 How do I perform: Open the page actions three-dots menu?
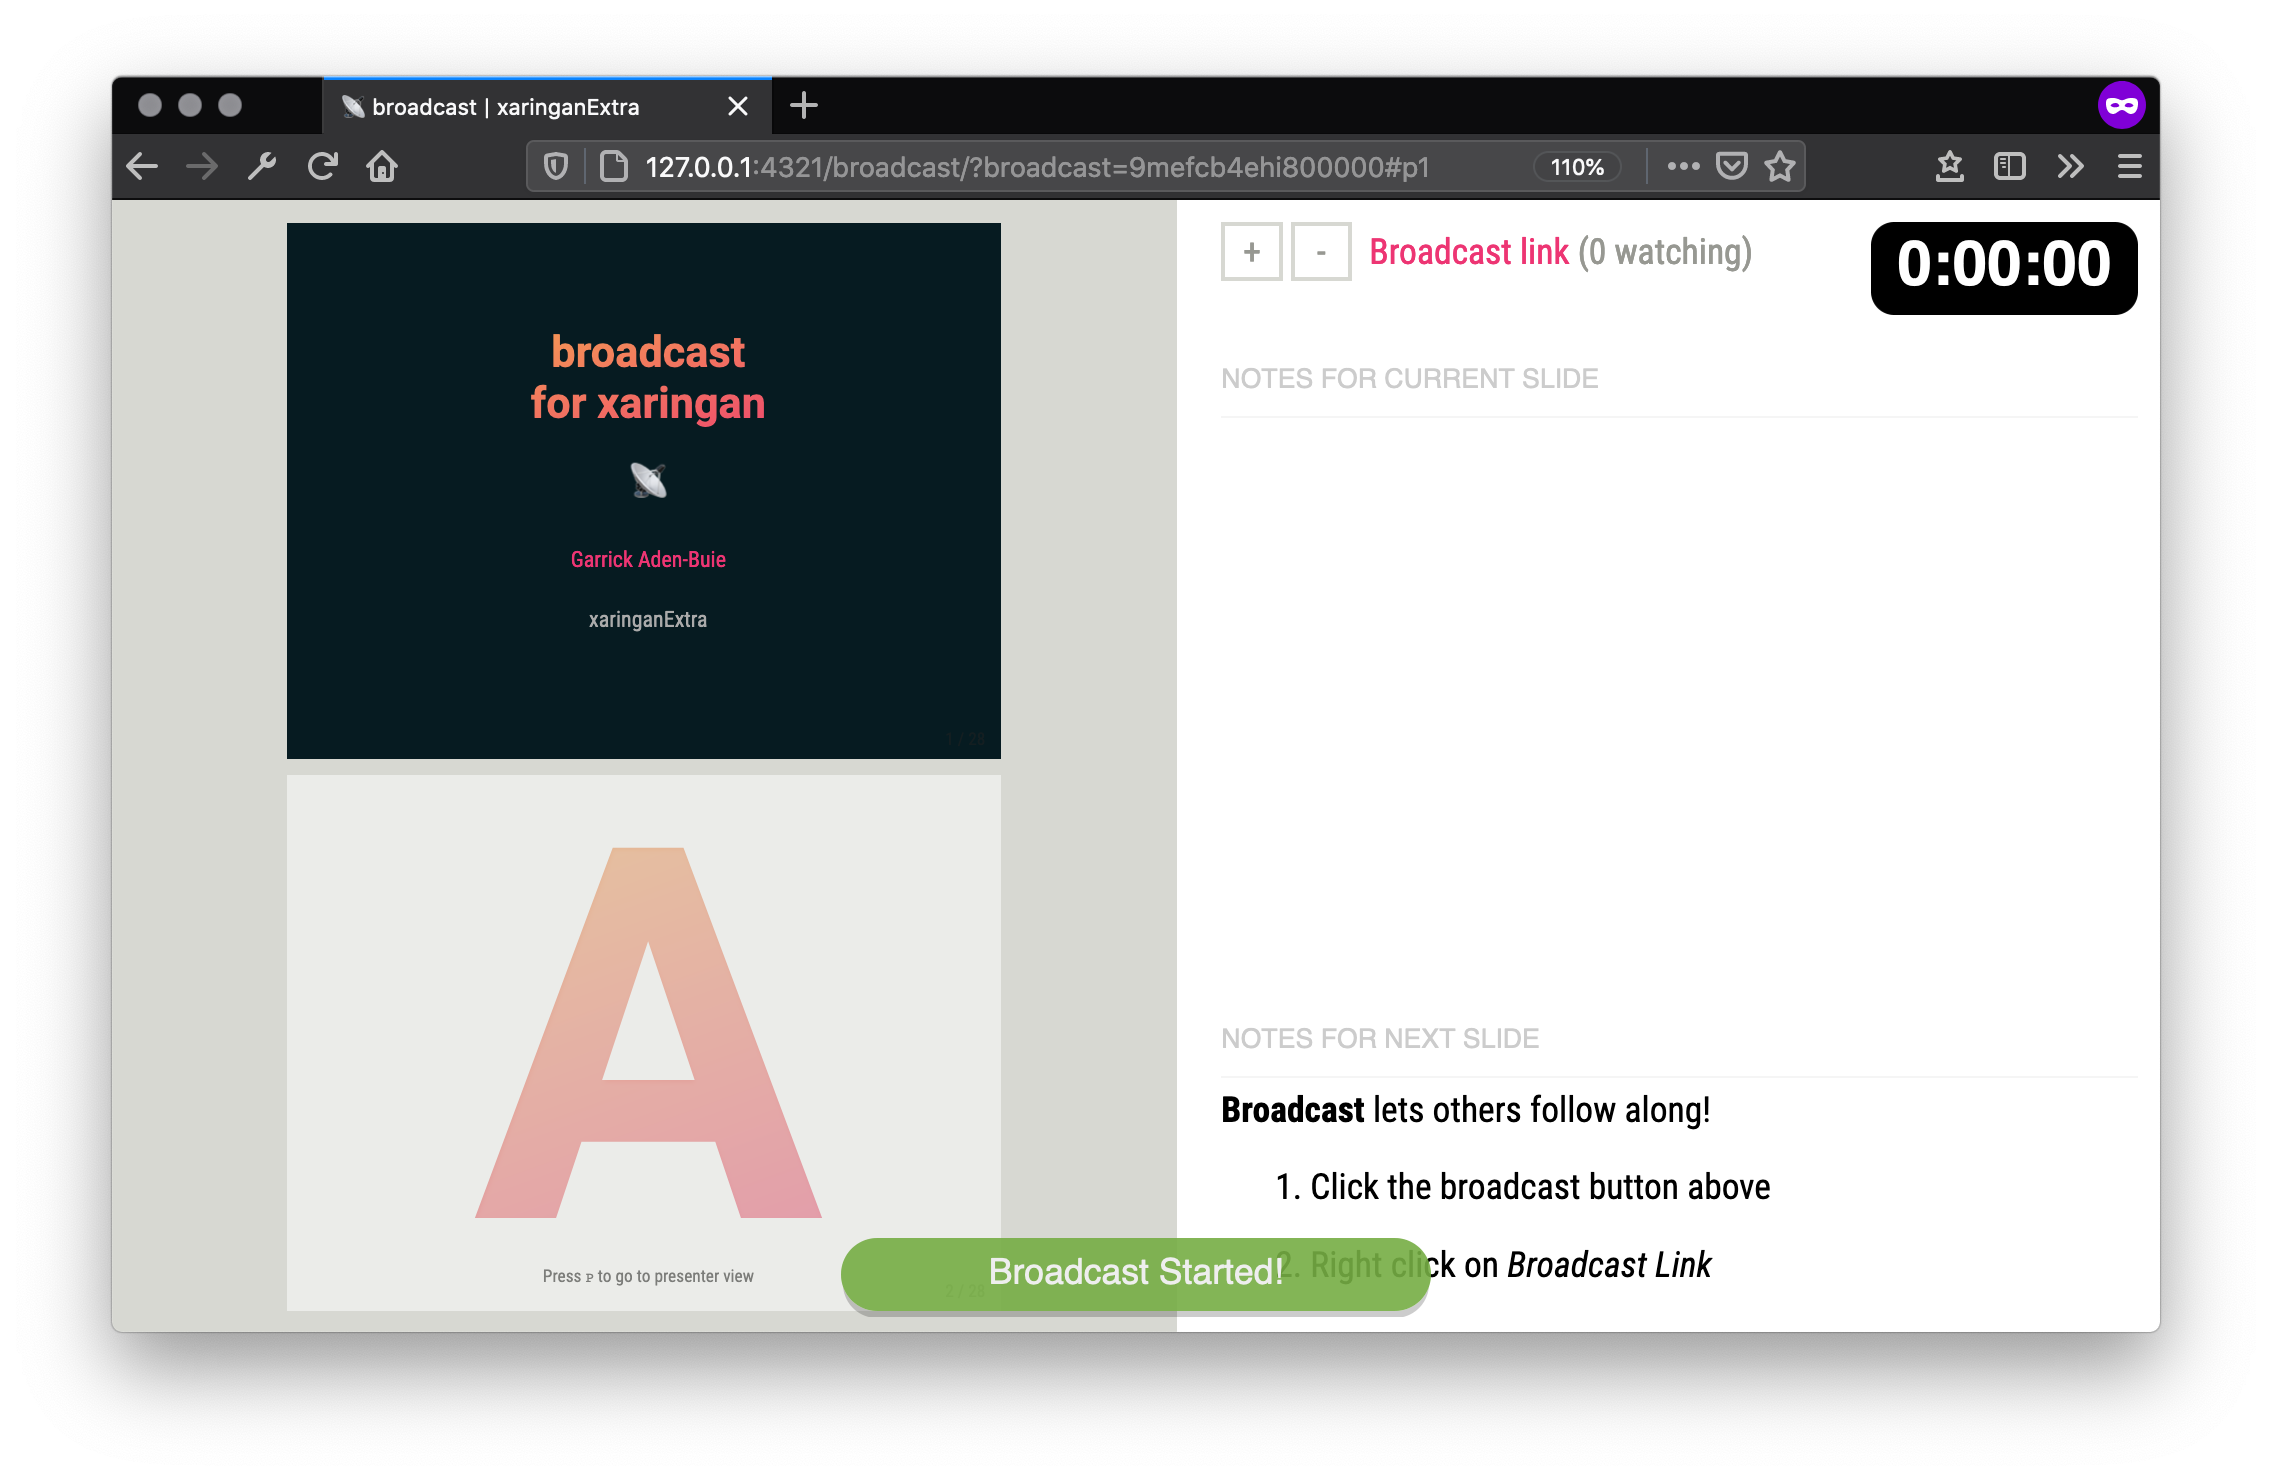pos(1683,166)
